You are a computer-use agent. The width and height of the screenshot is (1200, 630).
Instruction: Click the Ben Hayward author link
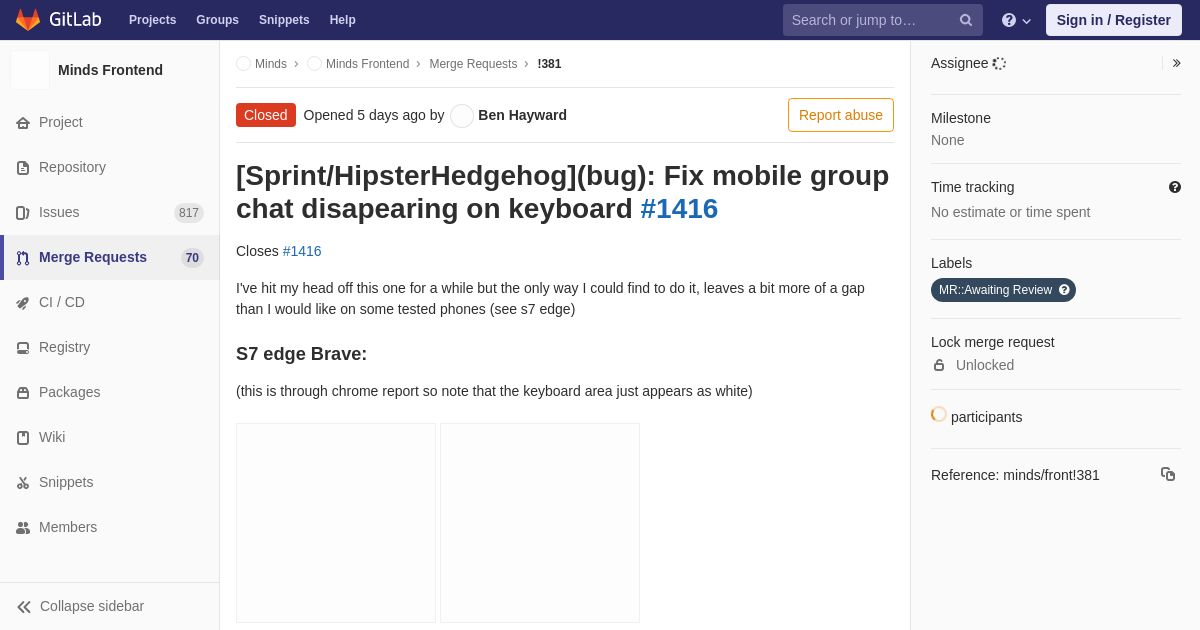point(522,115)
